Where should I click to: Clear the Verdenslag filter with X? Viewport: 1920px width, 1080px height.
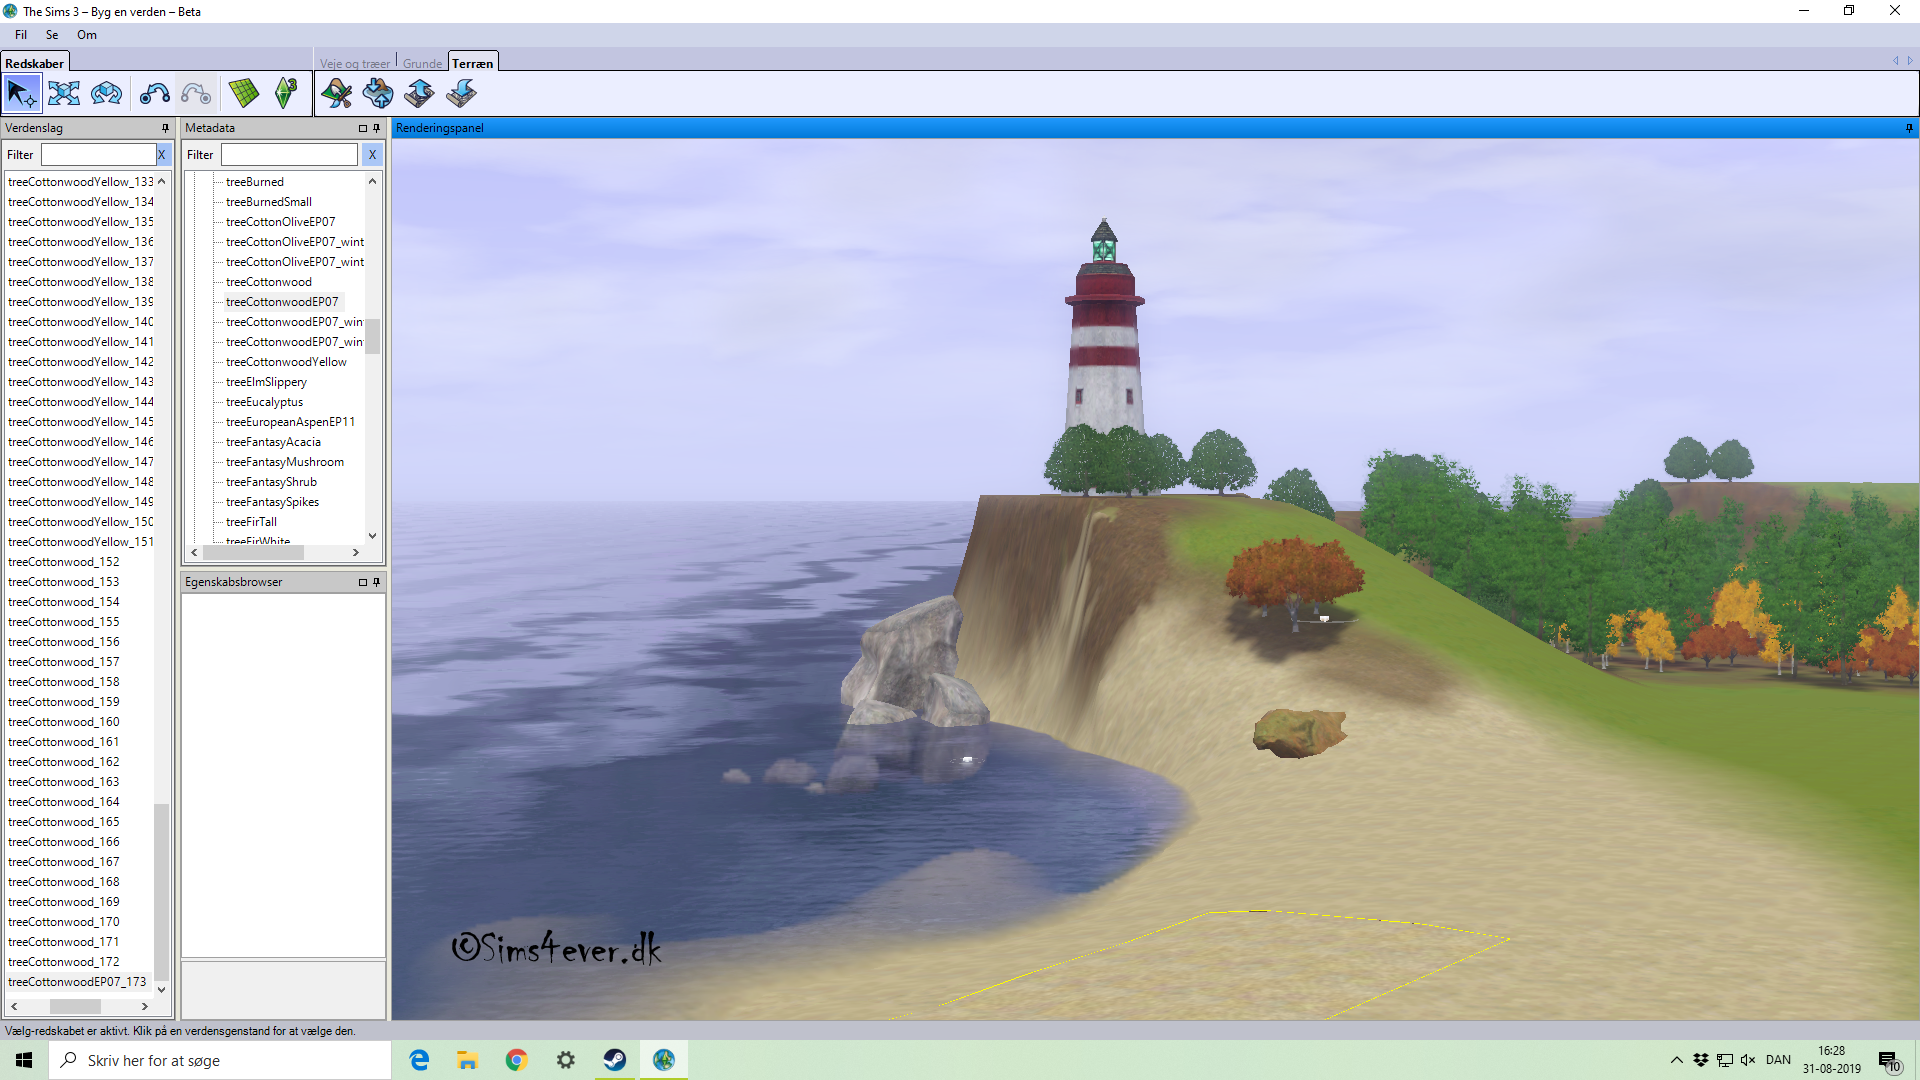pos(162,155)
